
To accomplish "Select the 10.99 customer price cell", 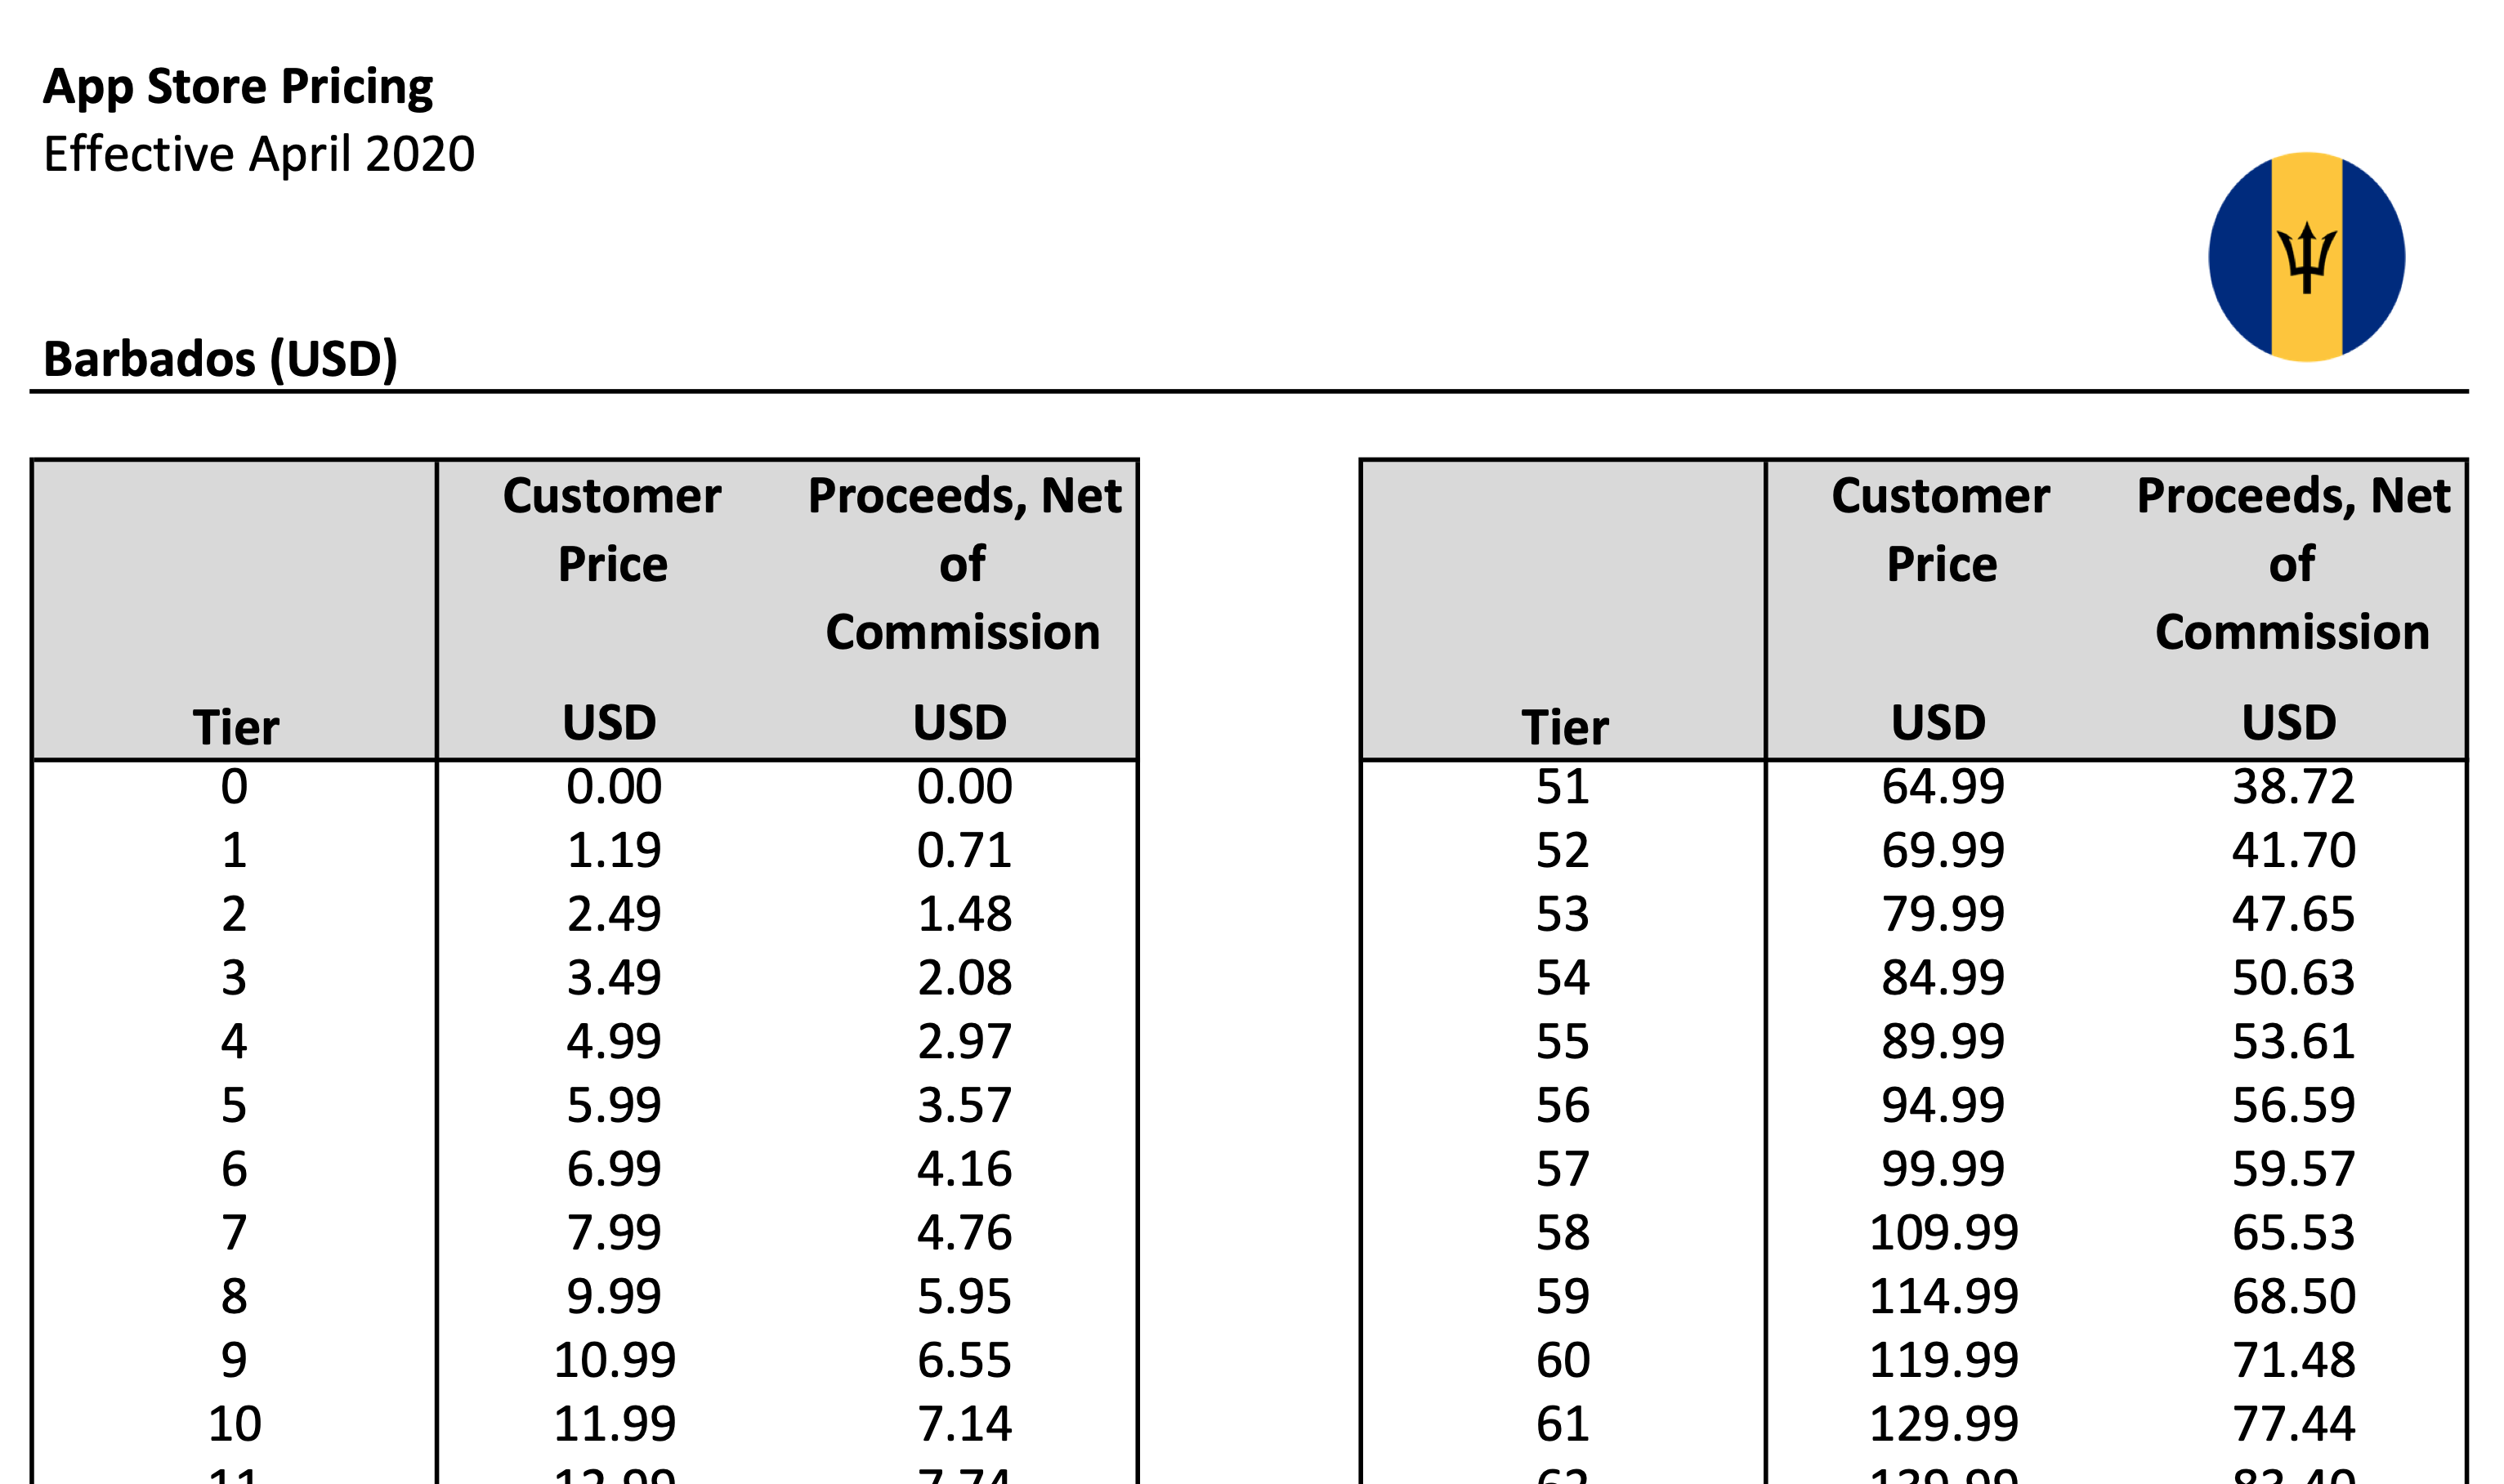I will (x=614, y=1360).
